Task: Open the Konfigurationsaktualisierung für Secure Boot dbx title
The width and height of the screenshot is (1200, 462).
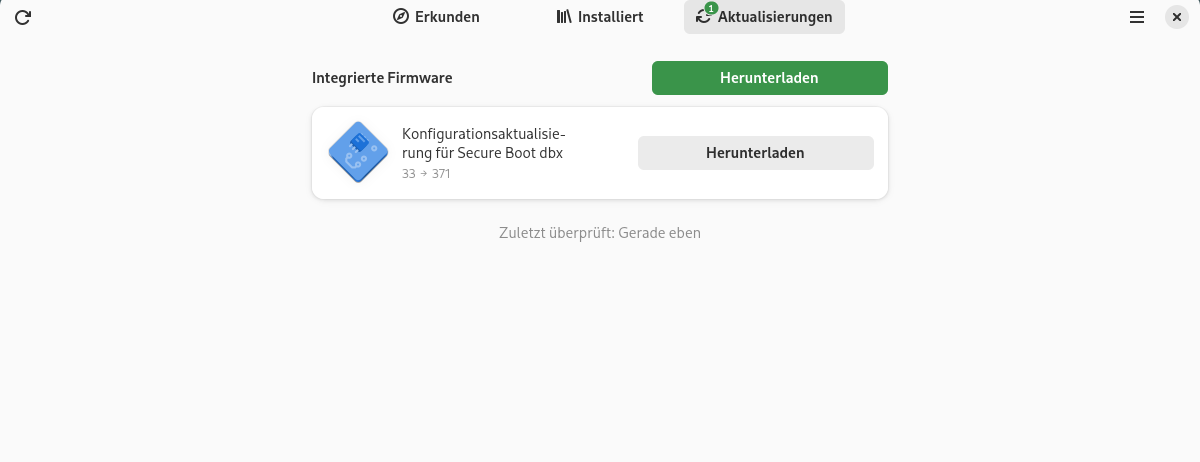Action: pyautogui.click(x=484, y=144)
